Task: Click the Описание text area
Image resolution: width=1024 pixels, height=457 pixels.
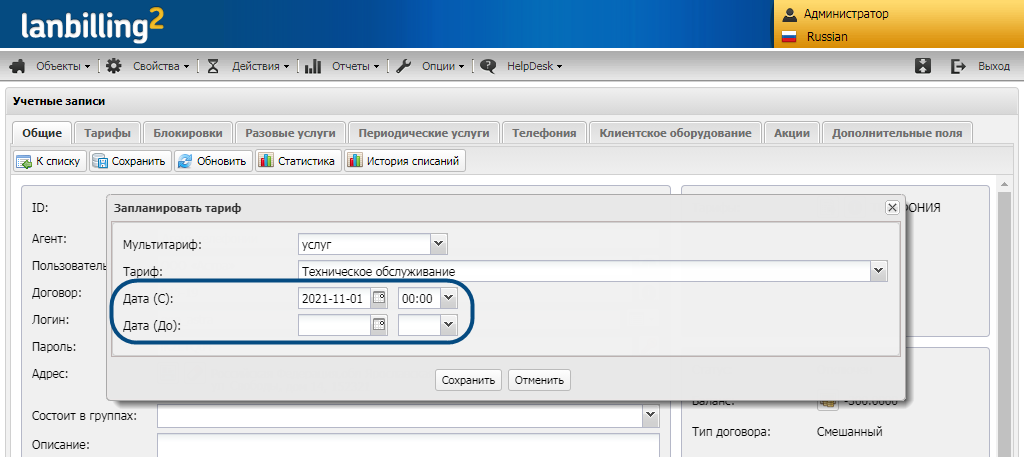Action: click(408, 445)
